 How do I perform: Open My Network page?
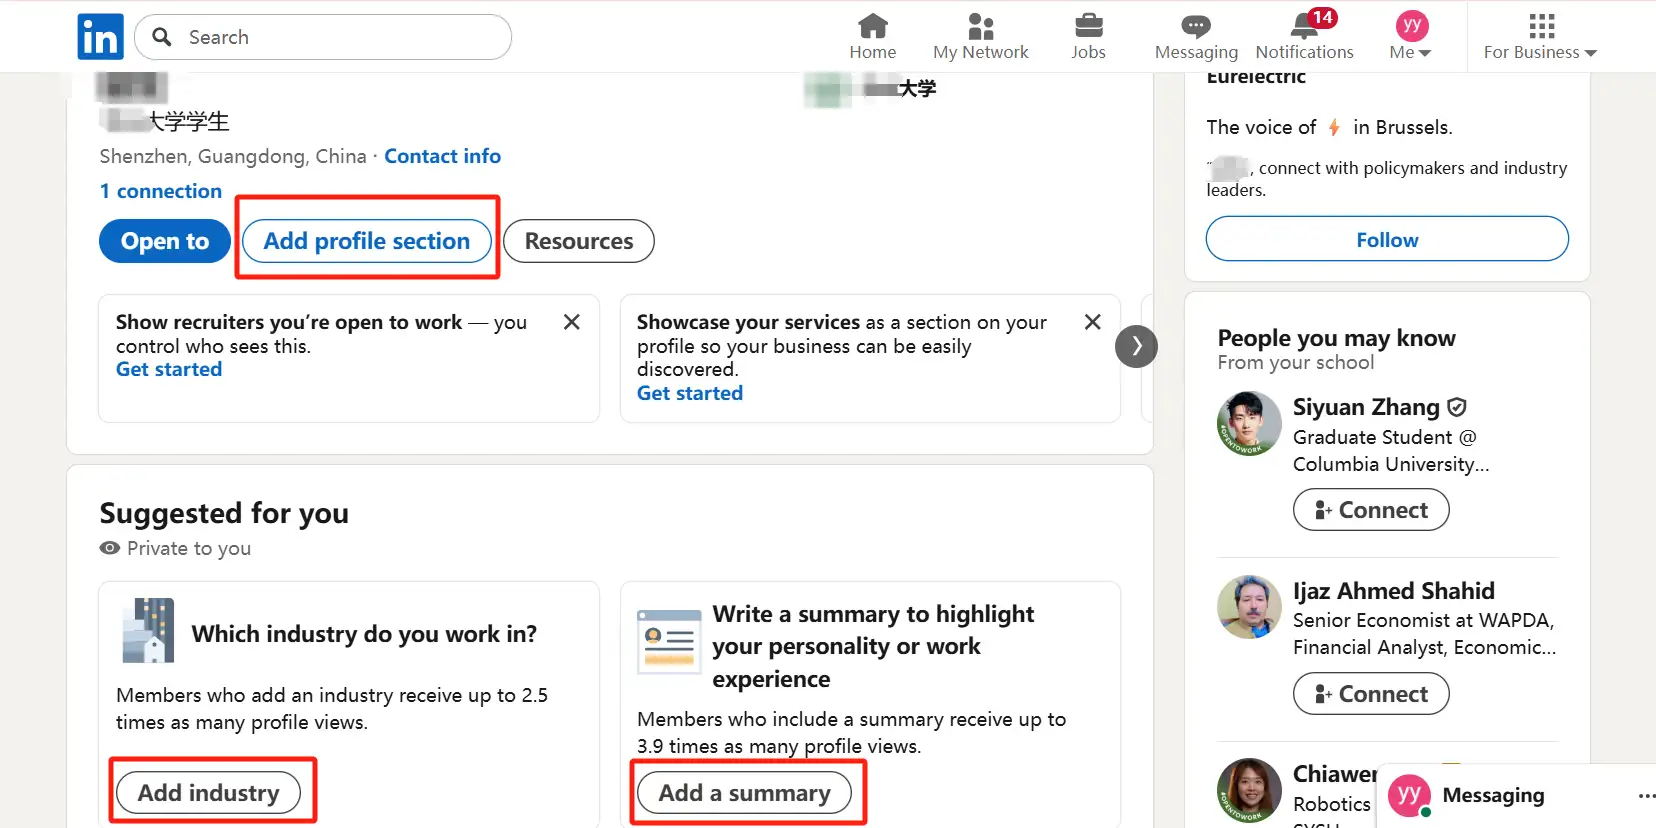980,37
